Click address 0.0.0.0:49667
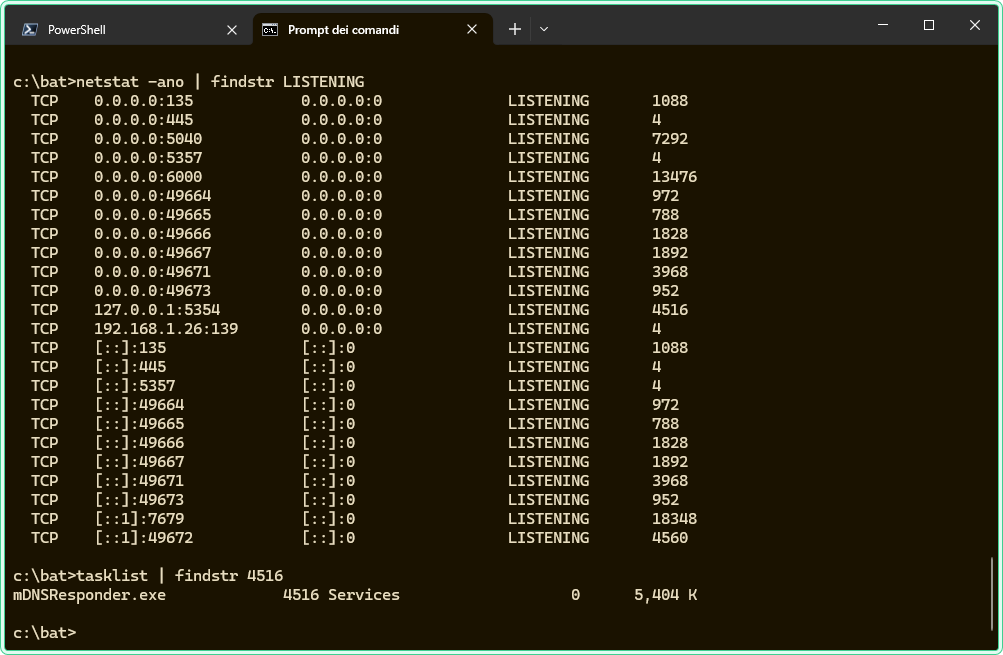The height and width of the screenshot is (655, 1003). point(152,253)
